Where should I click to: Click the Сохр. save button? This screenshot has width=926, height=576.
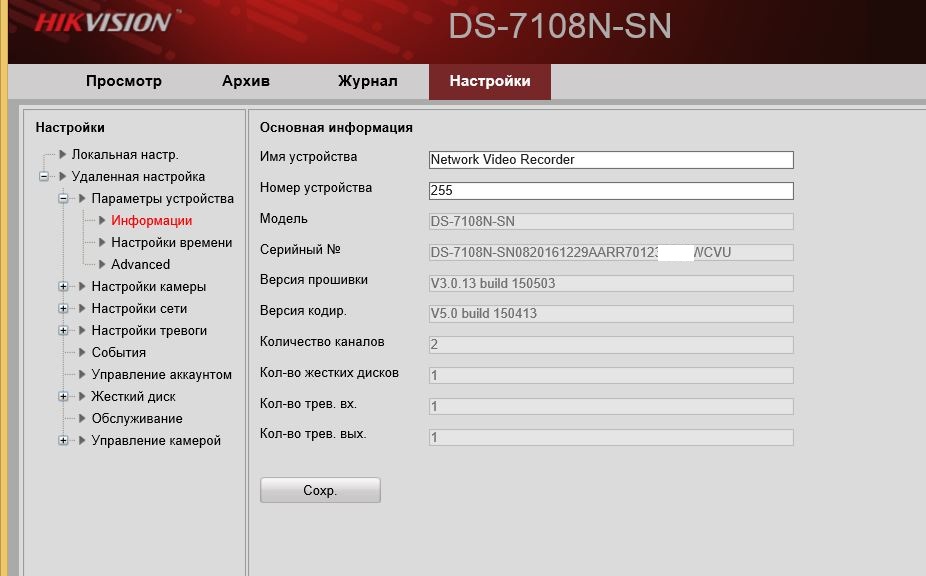click(320, 490)
